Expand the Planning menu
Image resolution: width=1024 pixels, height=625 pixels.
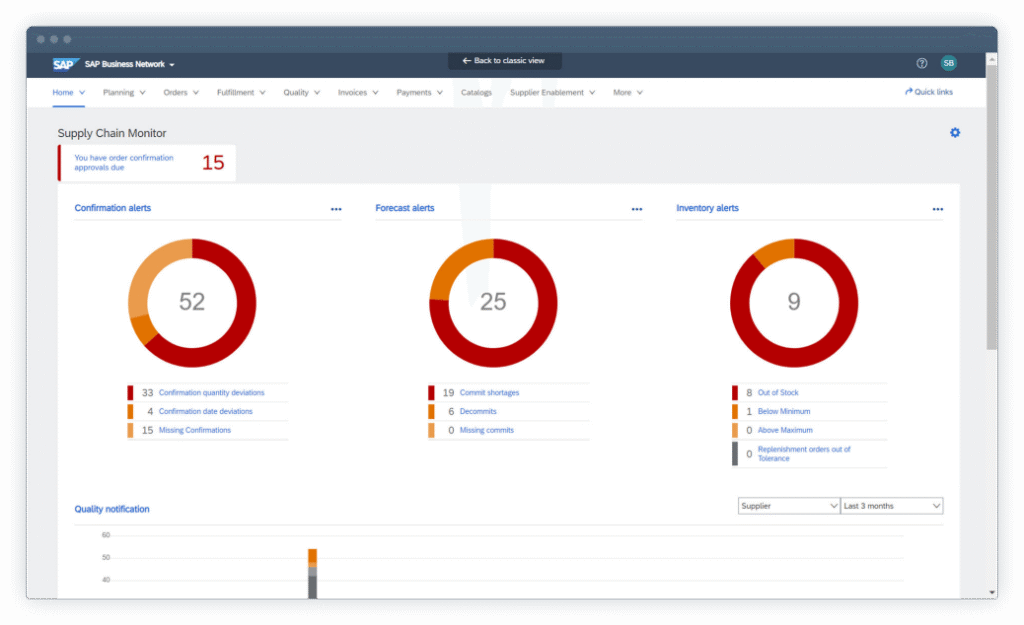[x=124, y=92]
